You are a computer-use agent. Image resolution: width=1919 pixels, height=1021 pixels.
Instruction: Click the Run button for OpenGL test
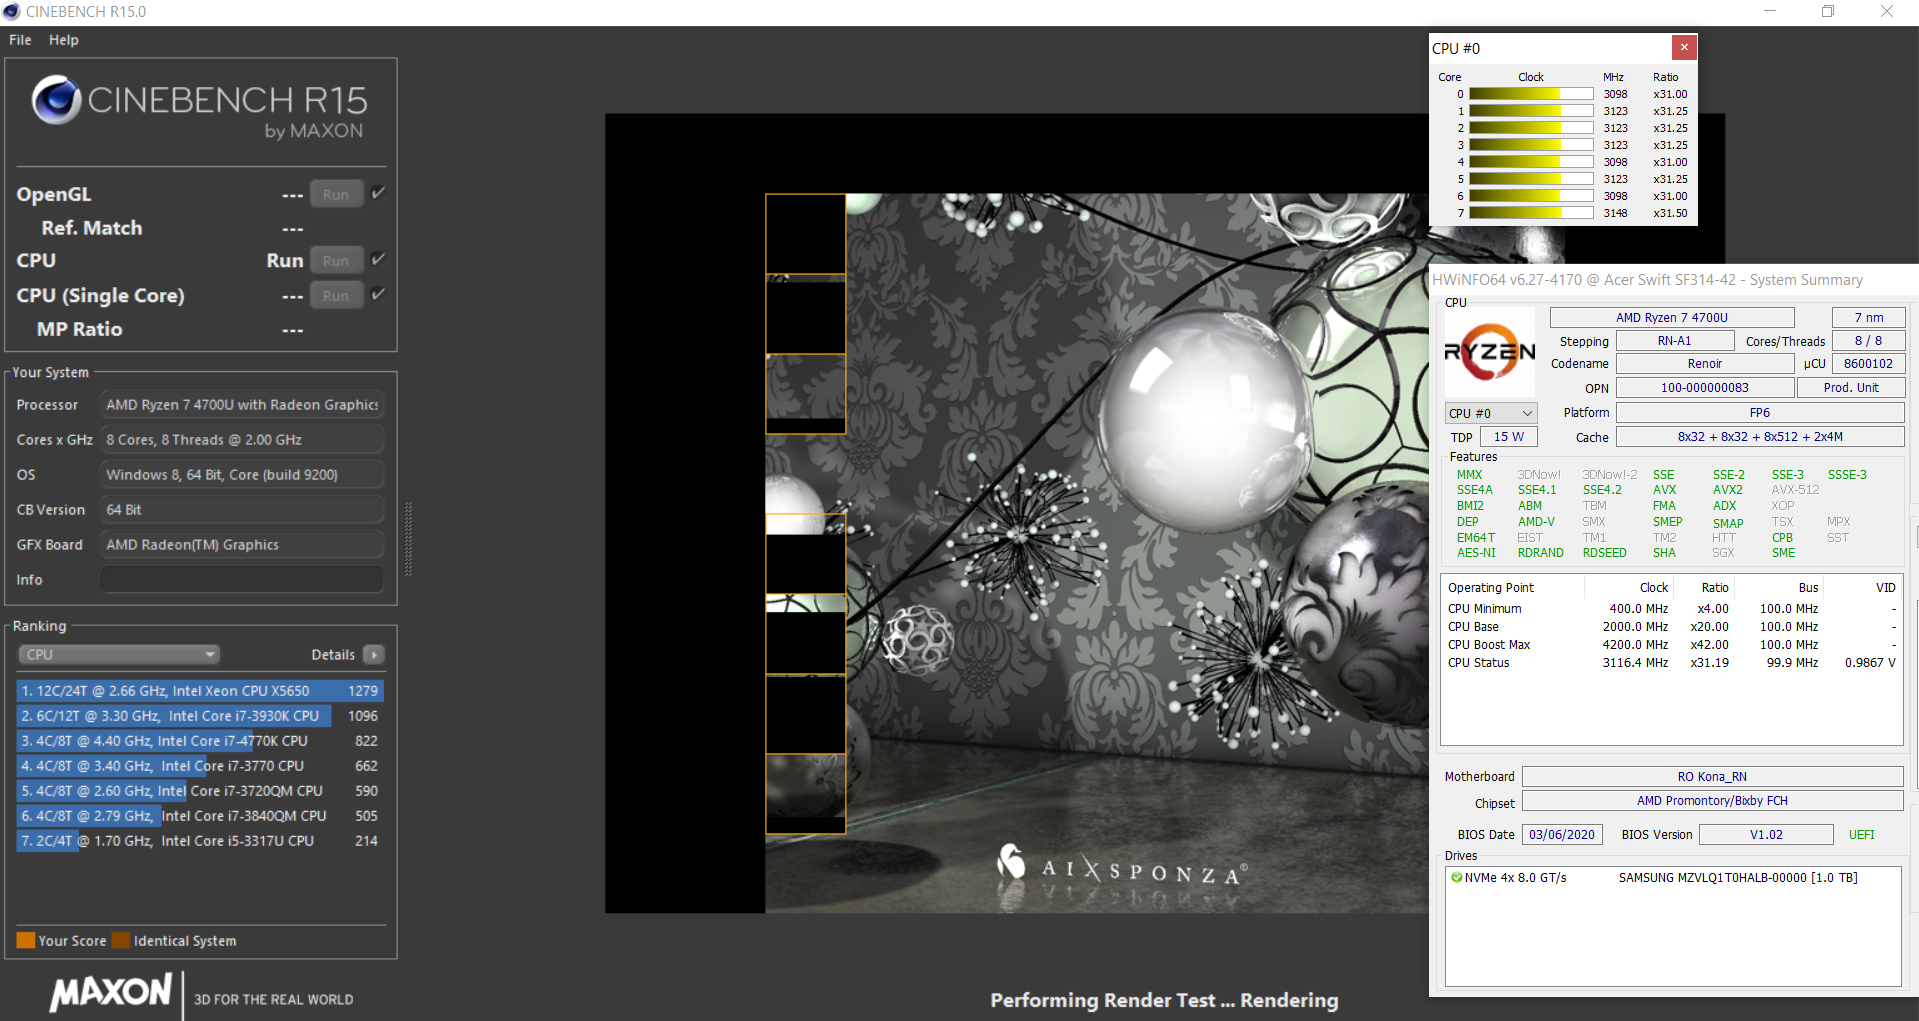336,194
